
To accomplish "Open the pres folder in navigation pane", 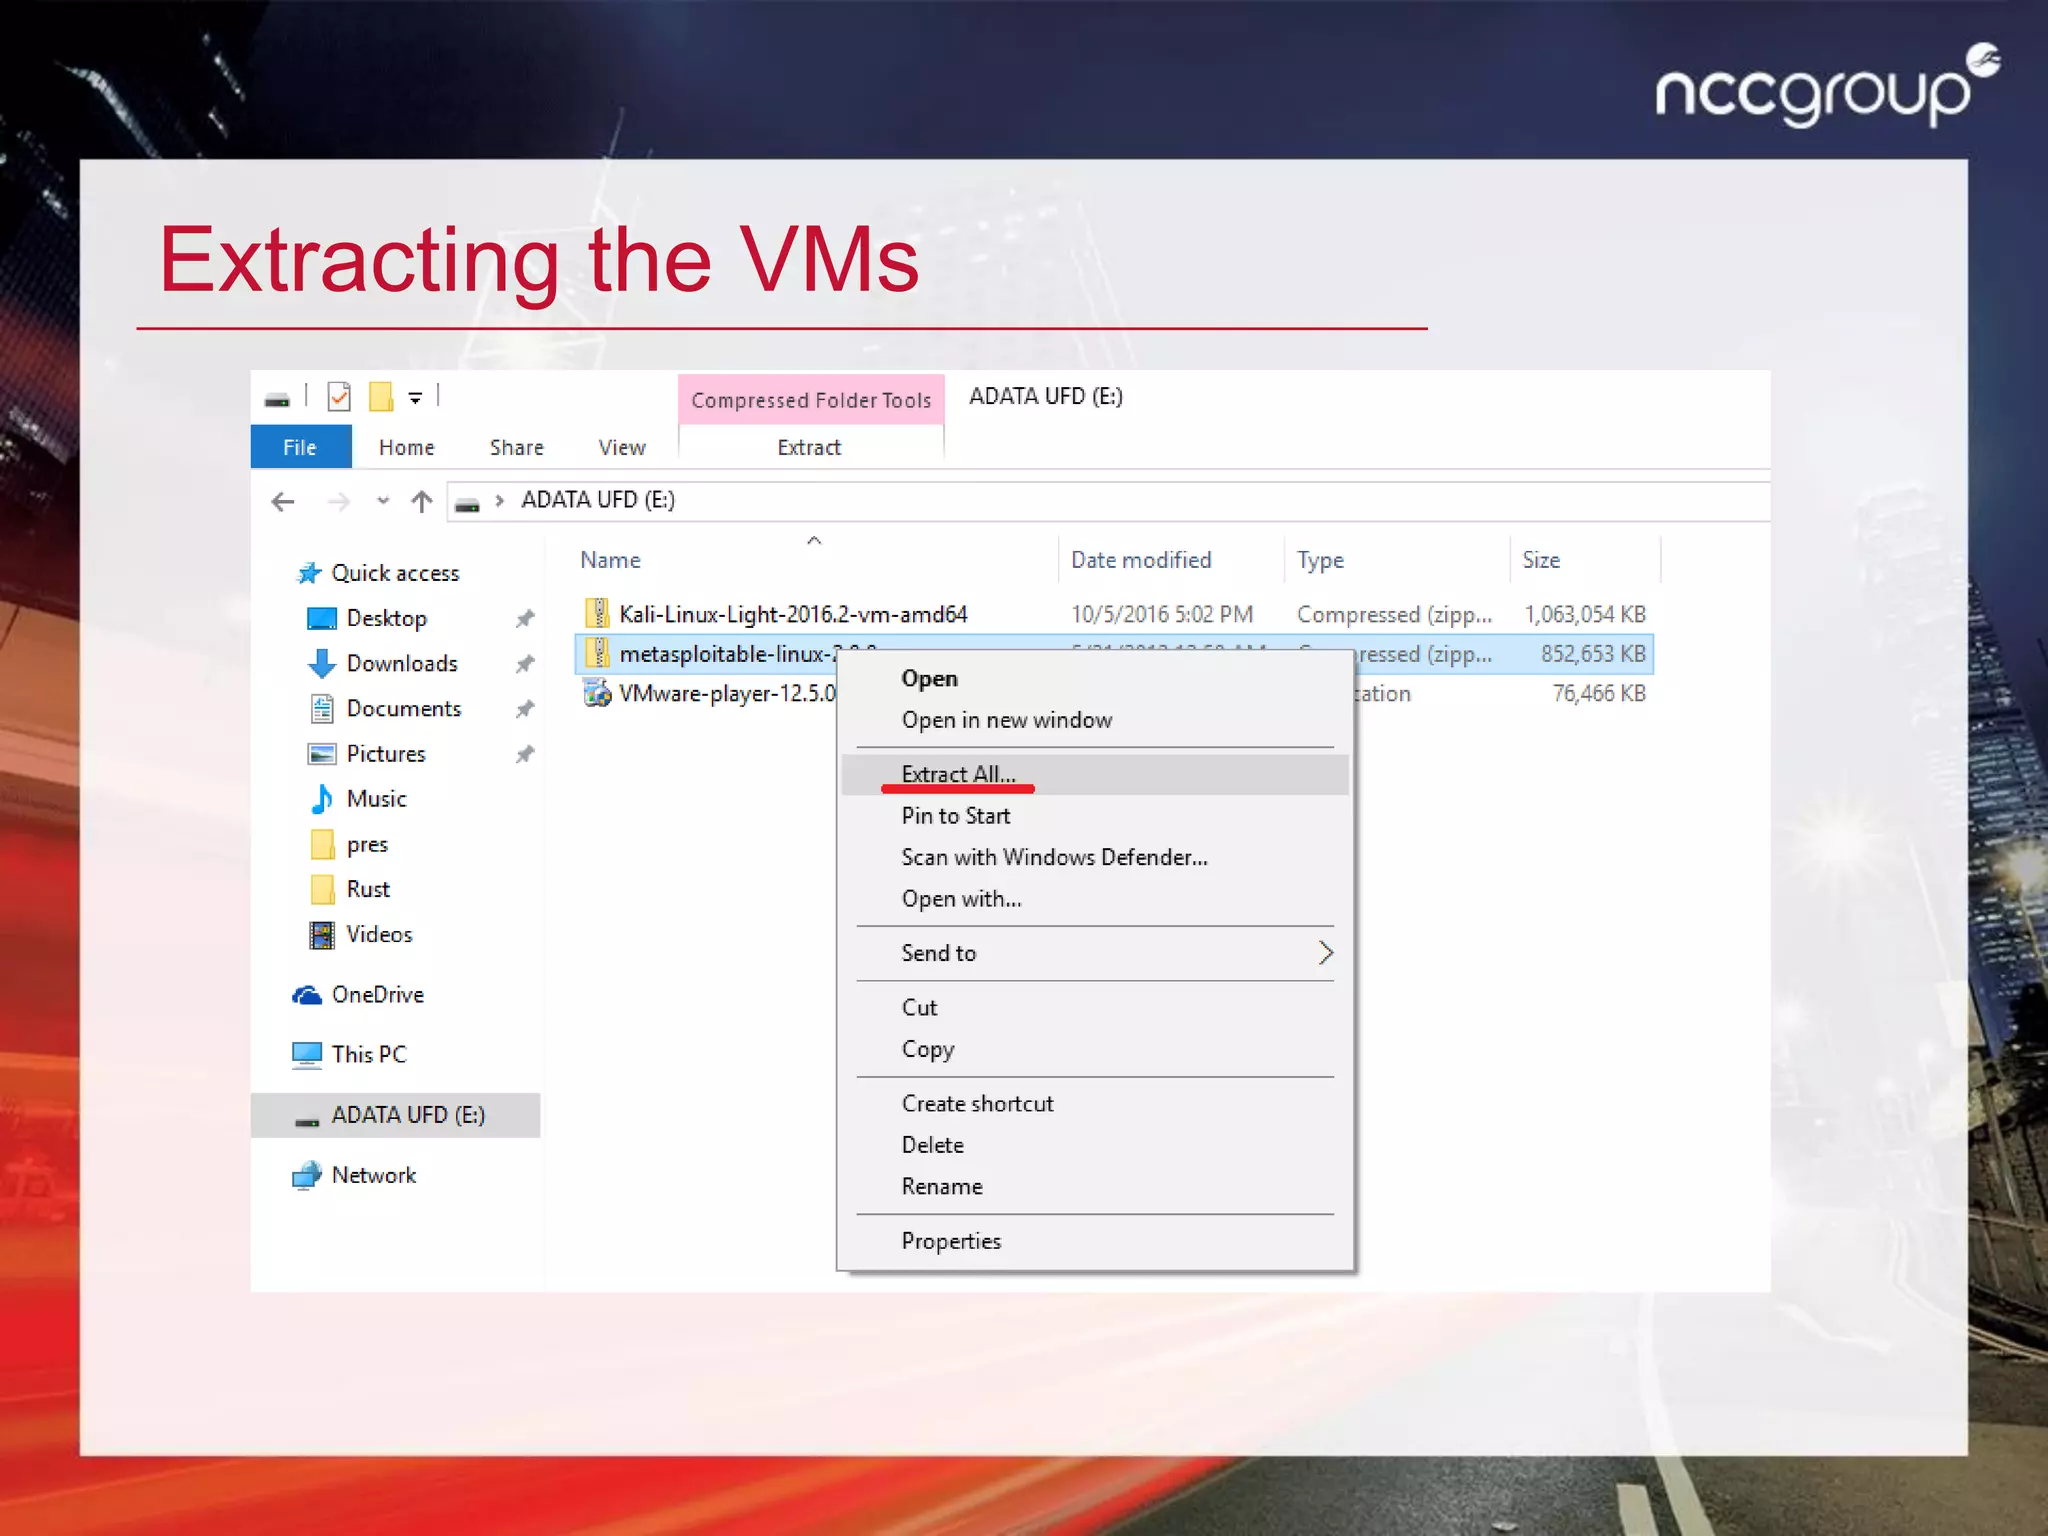I will point(367,845).
